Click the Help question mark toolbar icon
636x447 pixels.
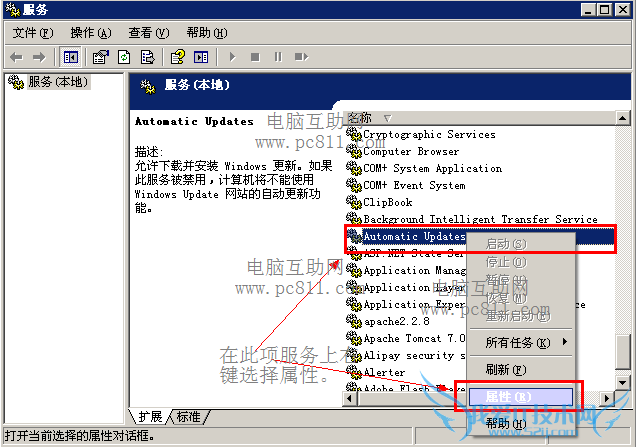point(178,57)
